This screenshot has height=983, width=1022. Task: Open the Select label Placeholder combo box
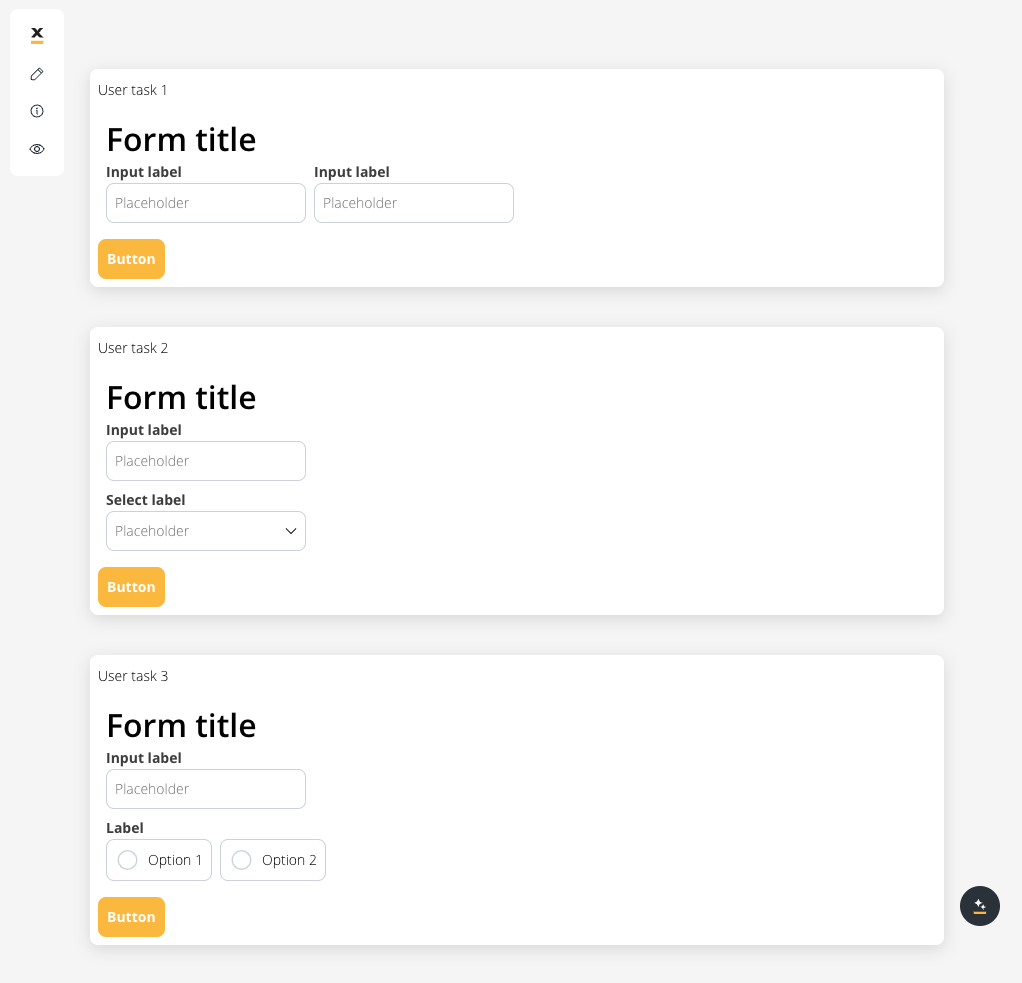pyautogui.click(x=206, y=531)
